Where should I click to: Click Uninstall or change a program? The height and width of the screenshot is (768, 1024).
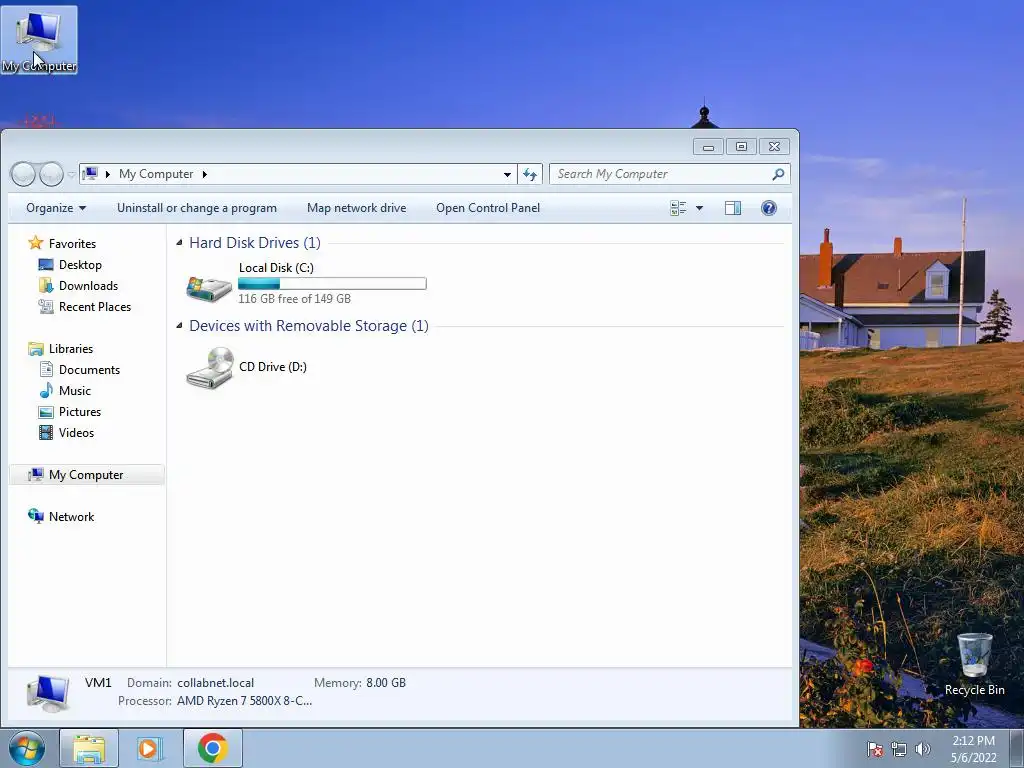tap(197, 208)
